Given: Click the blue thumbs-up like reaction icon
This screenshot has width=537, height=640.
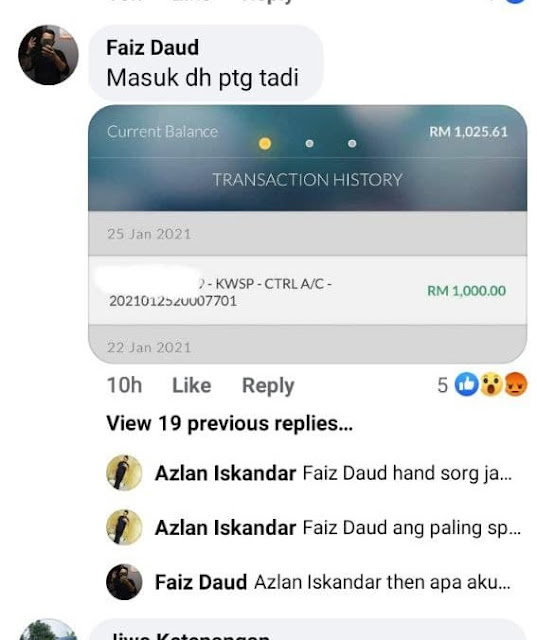Looking at the screenshot, I should point(466,384).
